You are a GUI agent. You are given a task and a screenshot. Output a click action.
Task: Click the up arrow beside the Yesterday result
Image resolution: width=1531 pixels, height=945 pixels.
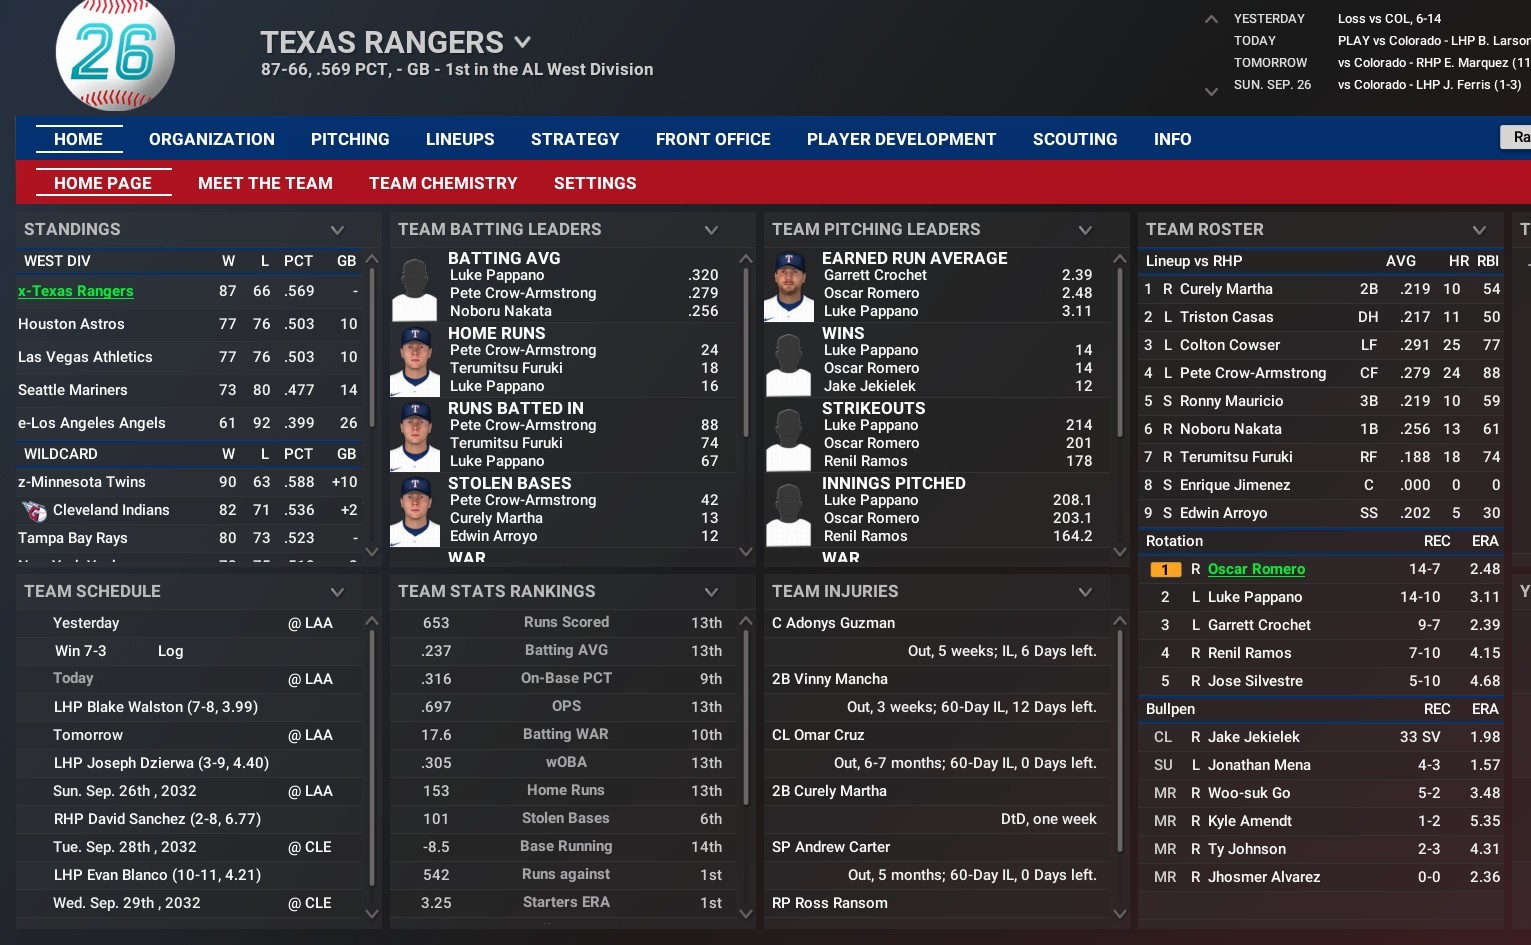1211,19
